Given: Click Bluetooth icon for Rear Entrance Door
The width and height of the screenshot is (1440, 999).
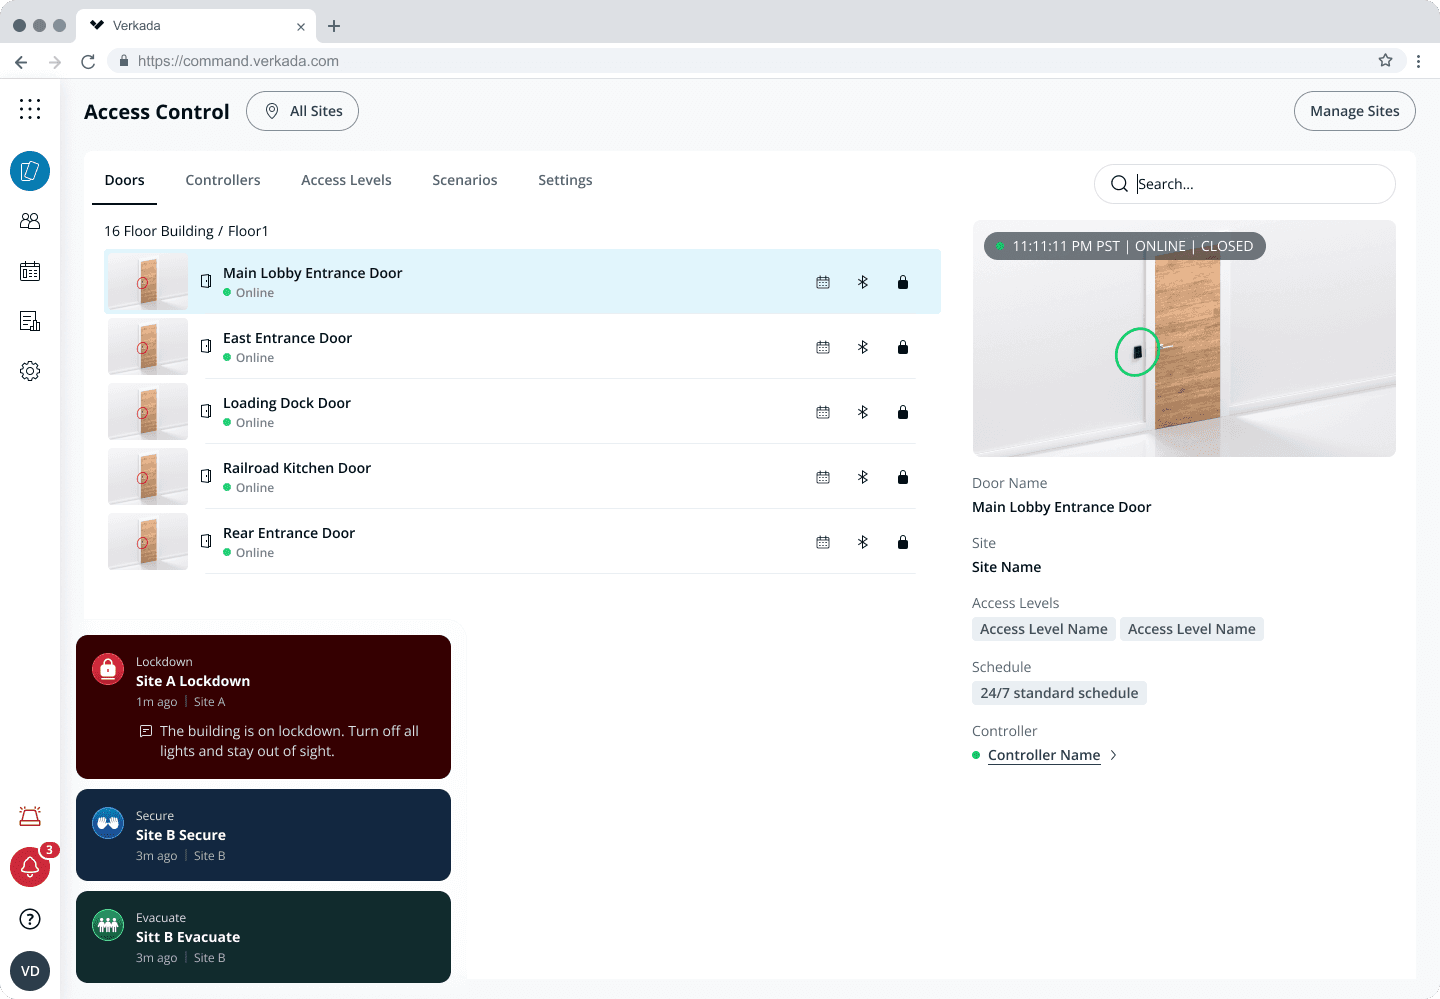Looking at the screenshot, I should (x=863, y=543).
